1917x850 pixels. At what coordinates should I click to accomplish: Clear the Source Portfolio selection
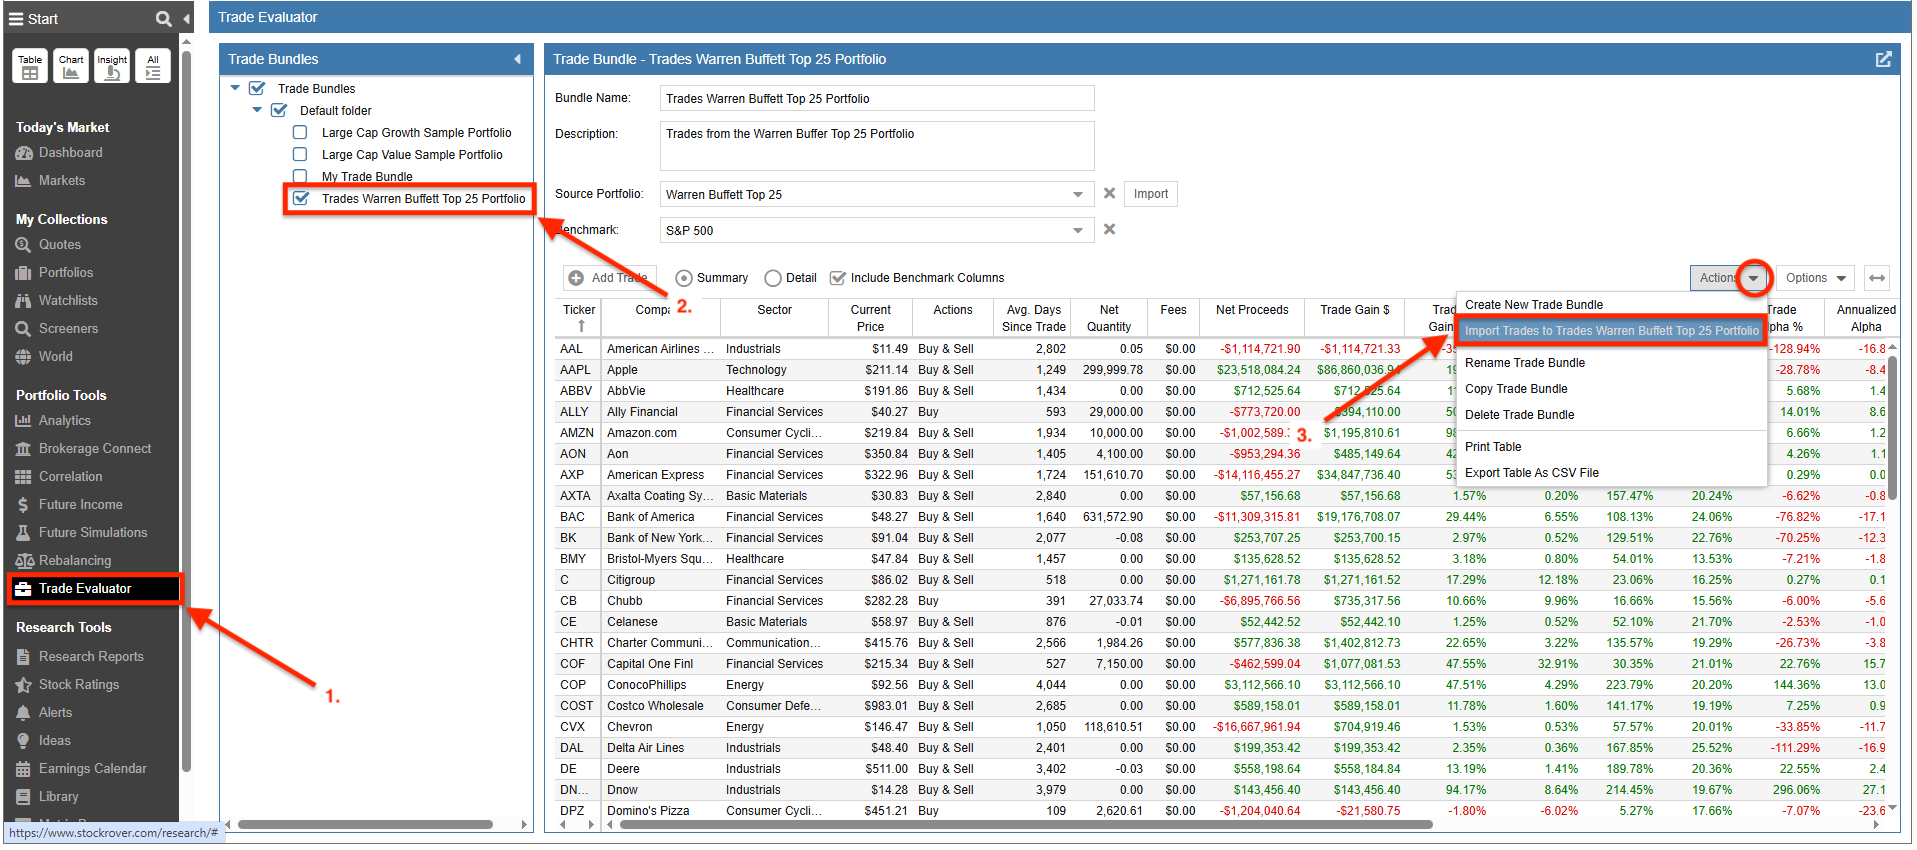tap(1109, 193)
